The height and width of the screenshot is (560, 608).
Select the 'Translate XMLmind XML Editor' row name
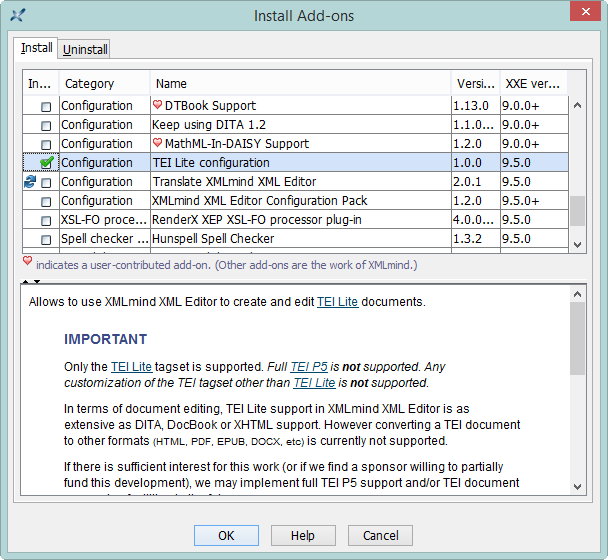tap(234, 181)
